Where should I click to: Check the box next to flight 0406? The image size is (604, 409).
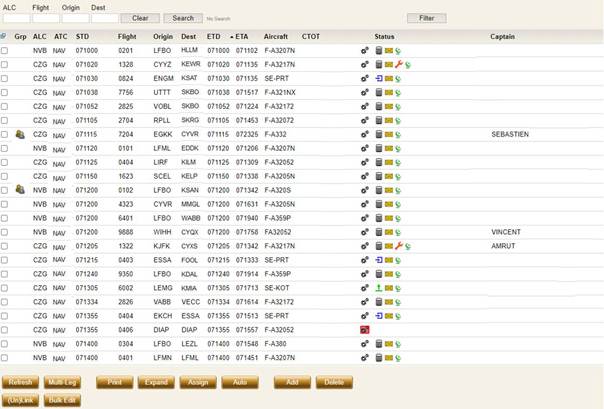click(4, 330)
